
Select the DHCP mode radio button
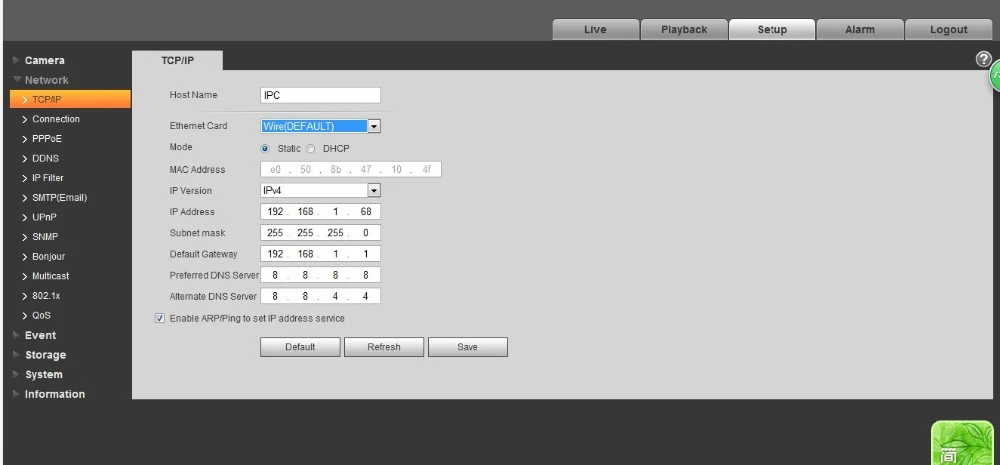[311, 149]
